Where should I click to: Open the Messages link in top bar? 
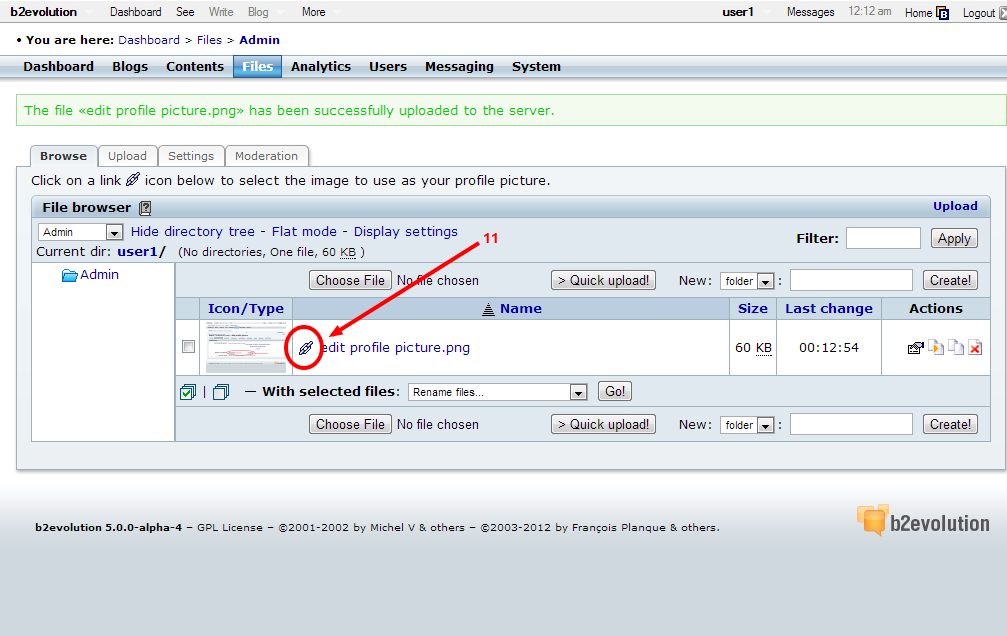pyautogui.click(x=810, y=12)
